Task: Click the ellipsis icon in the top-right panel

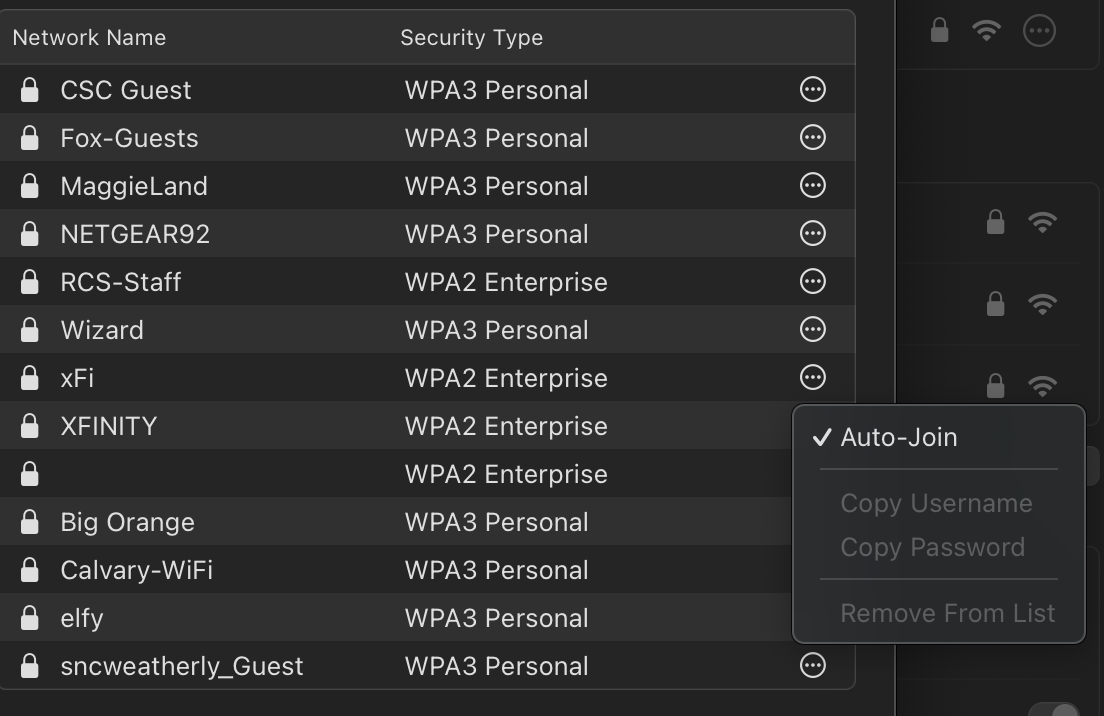Action: click(1039, 31)
